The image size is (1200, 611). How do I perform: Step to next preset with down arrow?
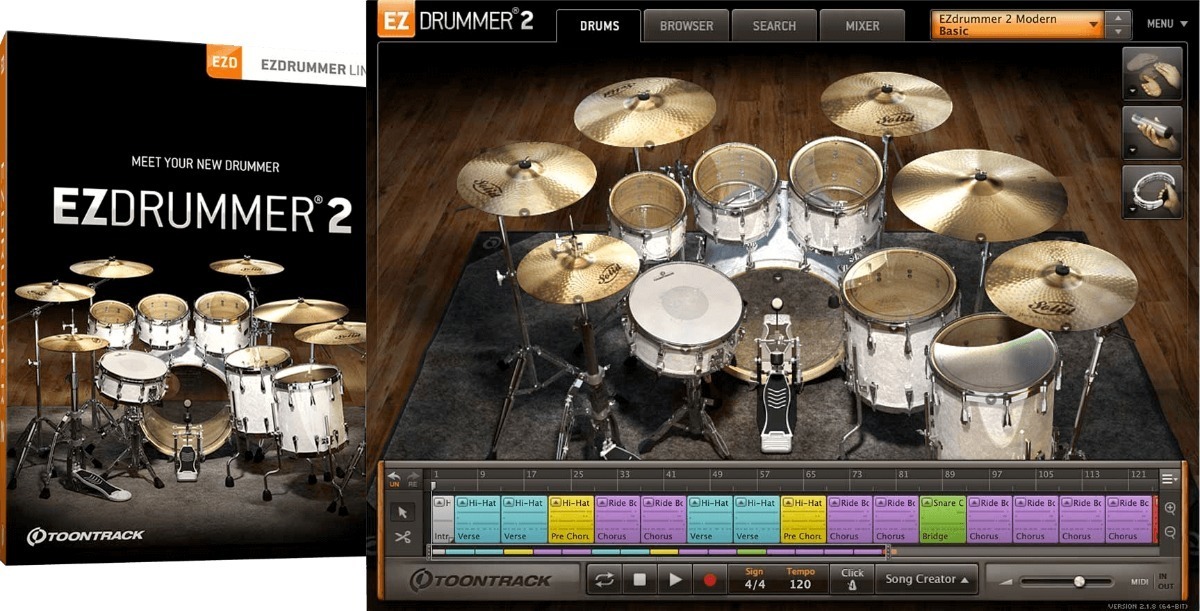click(1119, 32)
